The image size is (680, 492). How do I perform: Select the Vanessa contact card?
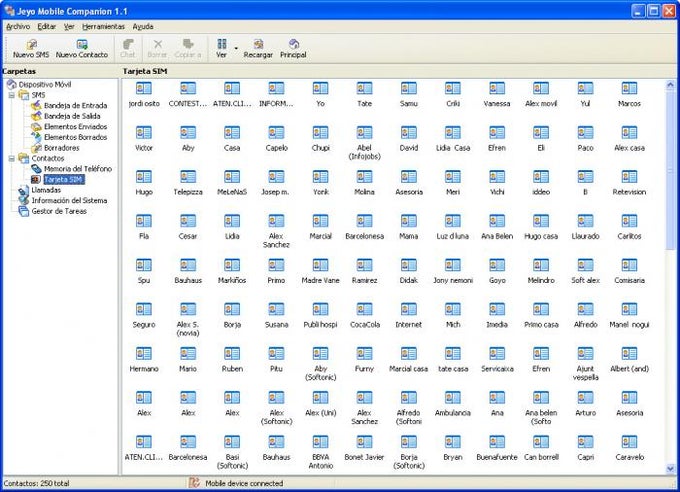click(497, 89)
